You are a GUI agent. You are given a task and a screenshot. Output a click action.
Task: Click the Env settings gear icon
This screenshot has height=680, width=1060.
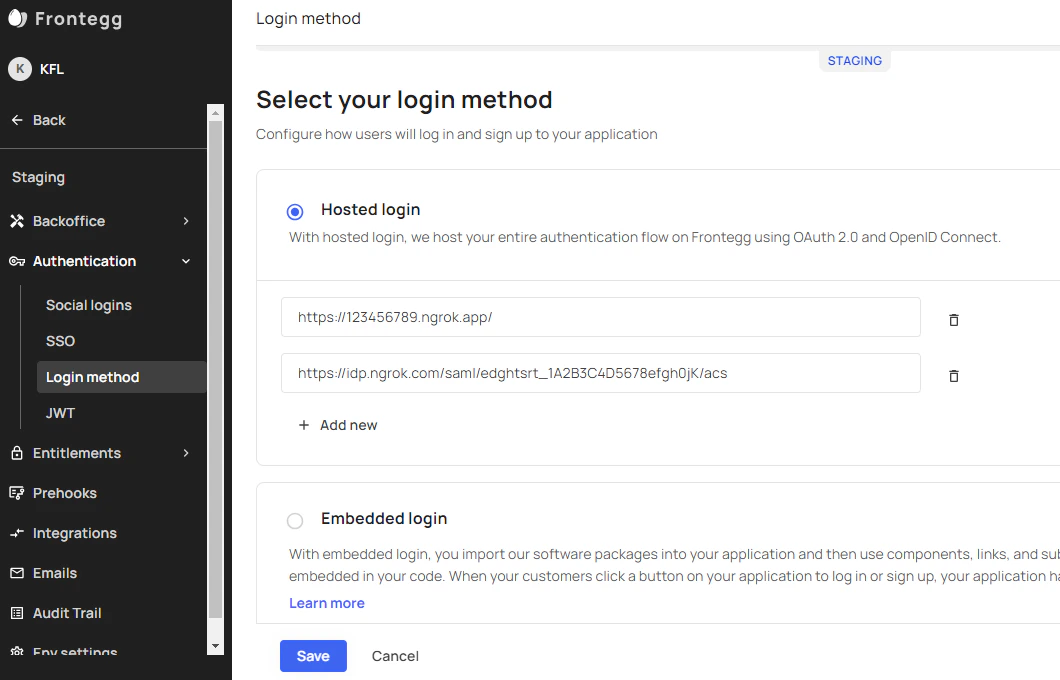point(16,650)
